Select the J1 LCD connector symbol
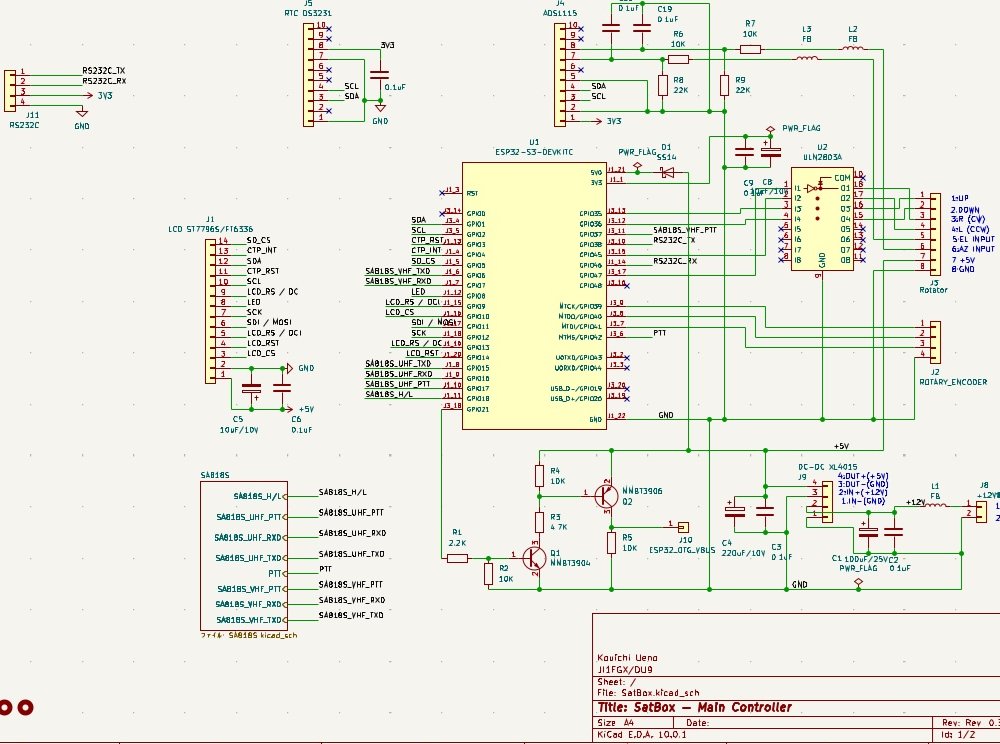This screenshot has width=1000, height=744. (210, 311)
